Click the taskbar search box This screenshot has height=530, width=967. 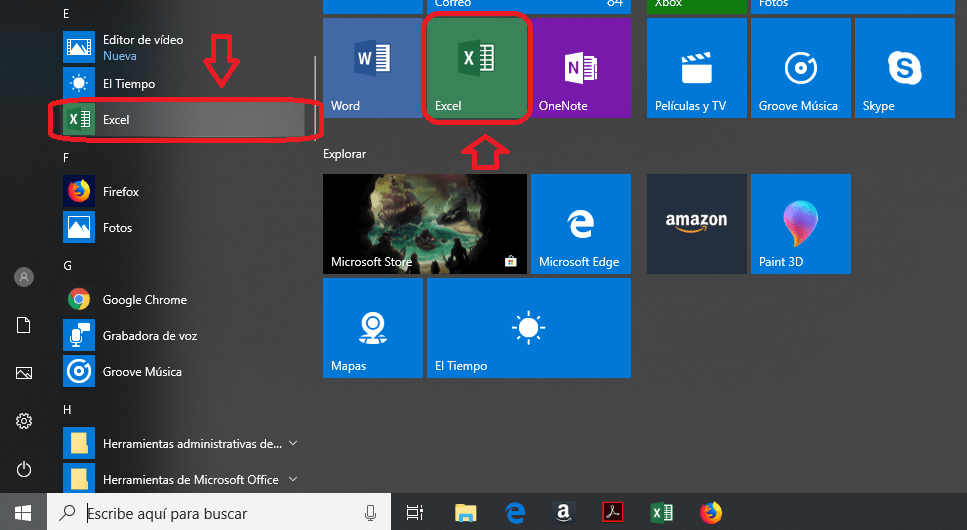[219, 512]
